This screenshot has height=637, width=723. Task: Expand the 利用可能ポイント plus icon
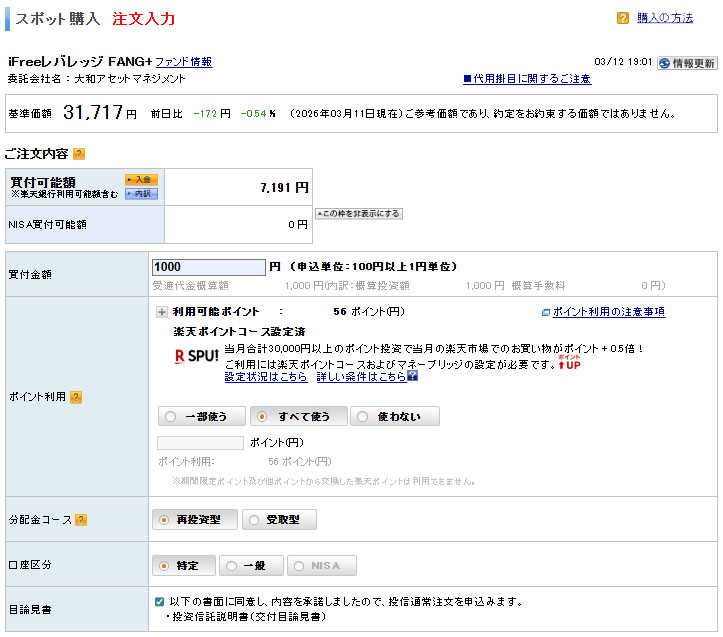coord(161,312)
